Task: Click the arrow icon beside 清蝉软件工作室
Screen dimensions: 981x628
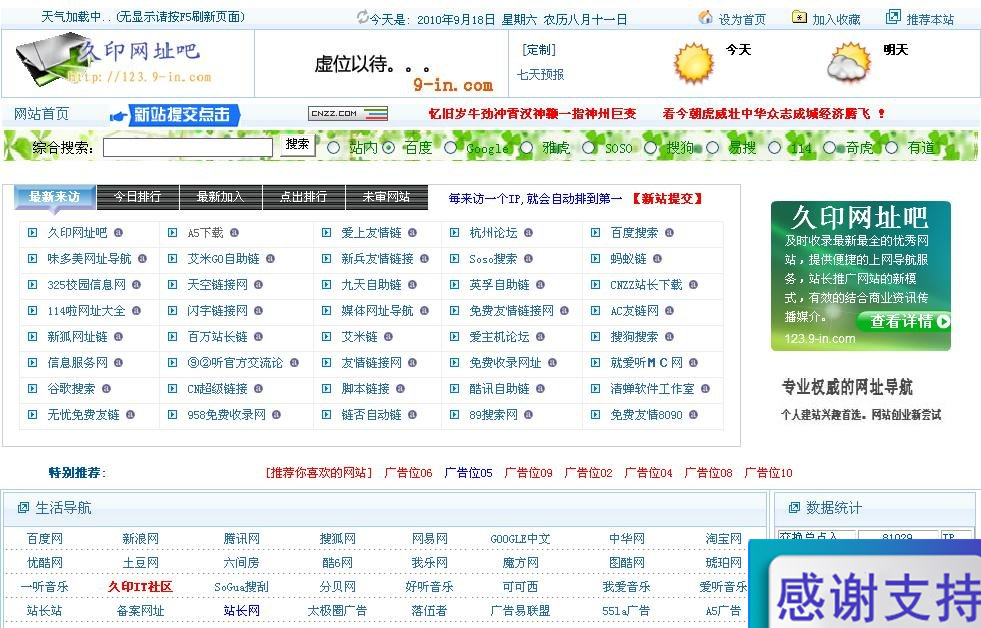Action: coord(596,388)
